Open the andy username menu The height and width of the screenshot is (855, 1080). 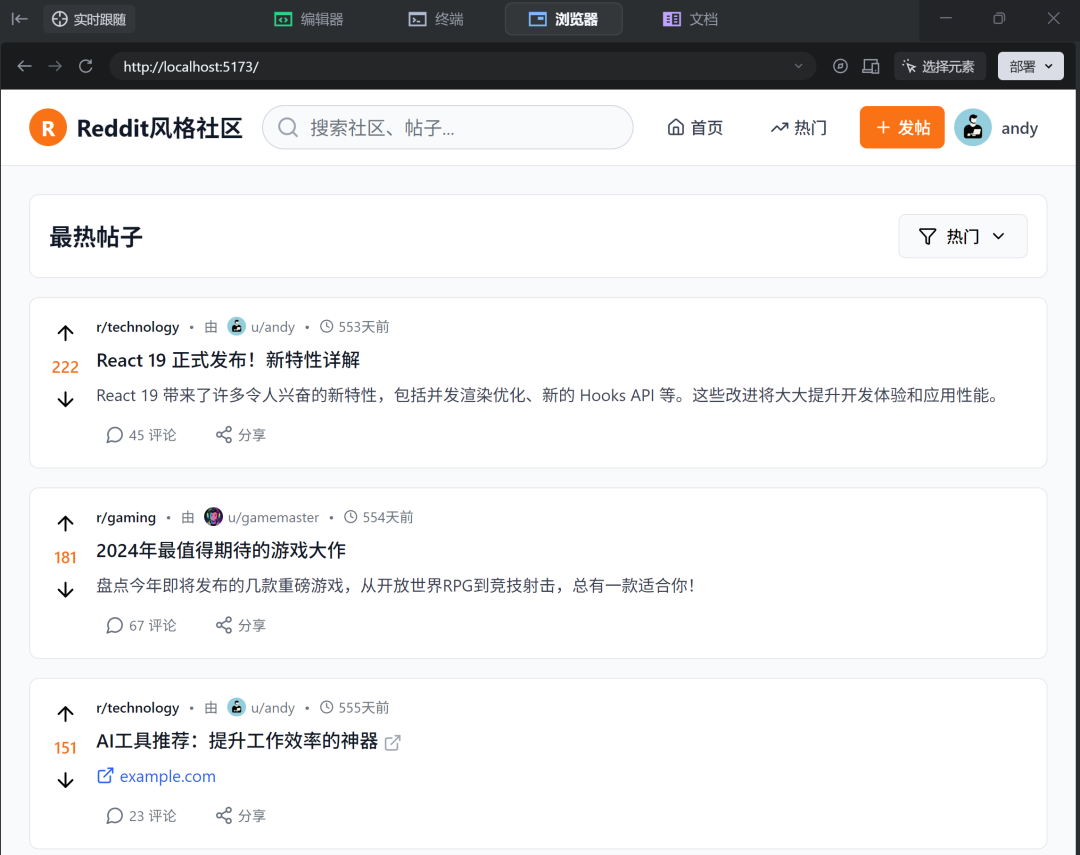click(x=1019, y=128)
